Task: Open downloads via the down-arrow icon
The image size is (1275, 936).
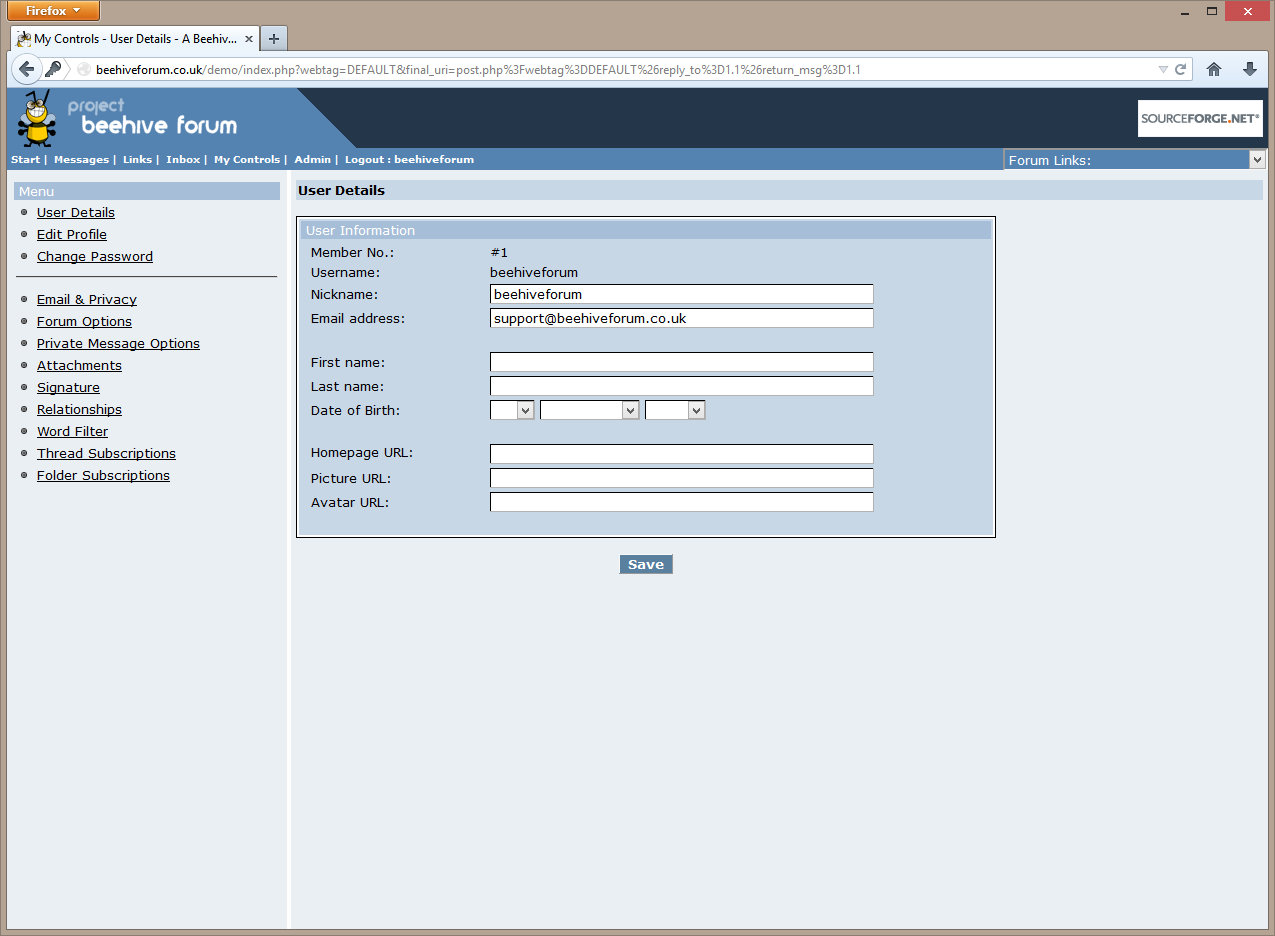Action: click(1249, 69)
